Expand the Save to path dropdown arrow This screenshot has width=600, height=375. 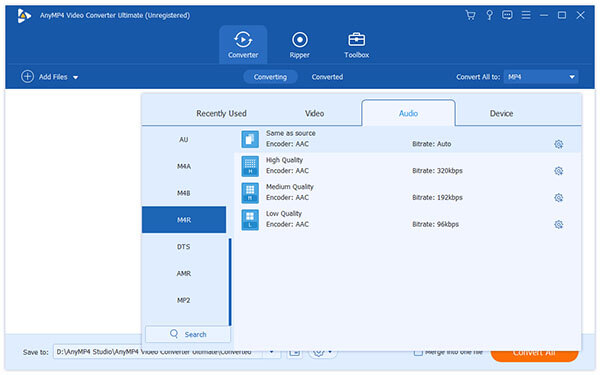tap(271, 352)
